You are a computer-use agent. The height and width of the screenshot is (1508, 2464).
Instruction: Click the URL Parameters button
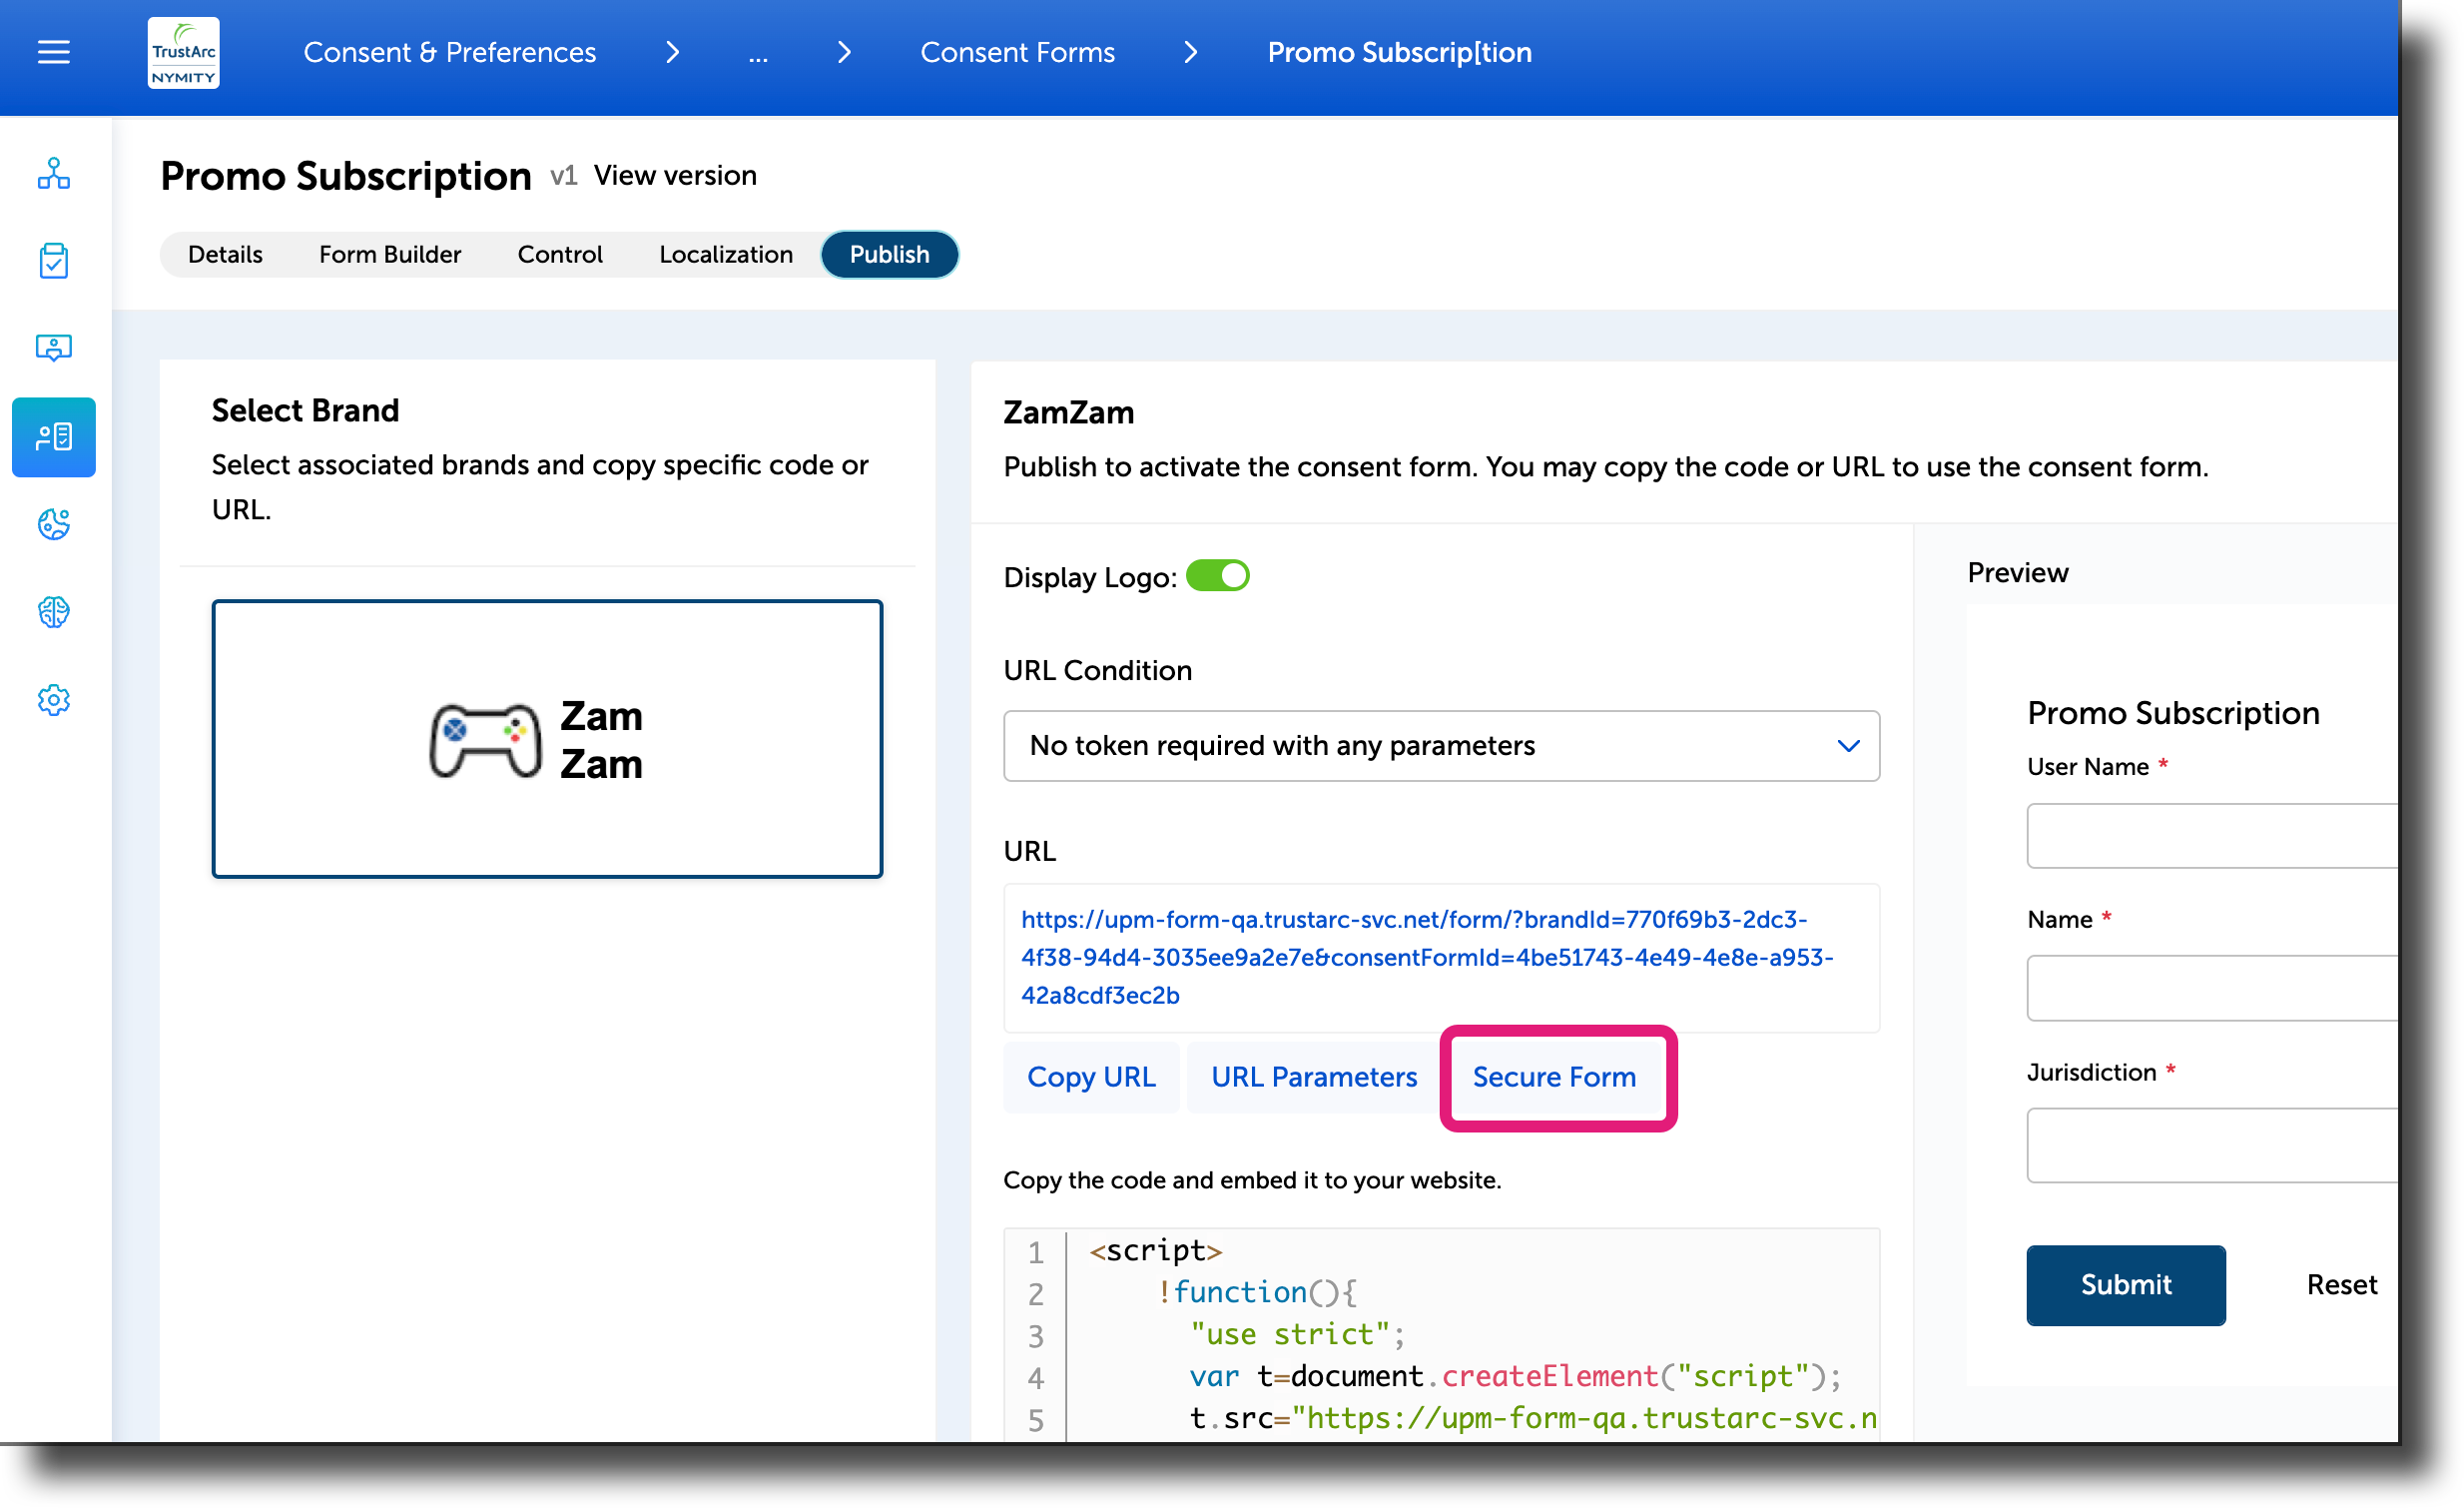pyautogui.click(x=1314, y=1077)
